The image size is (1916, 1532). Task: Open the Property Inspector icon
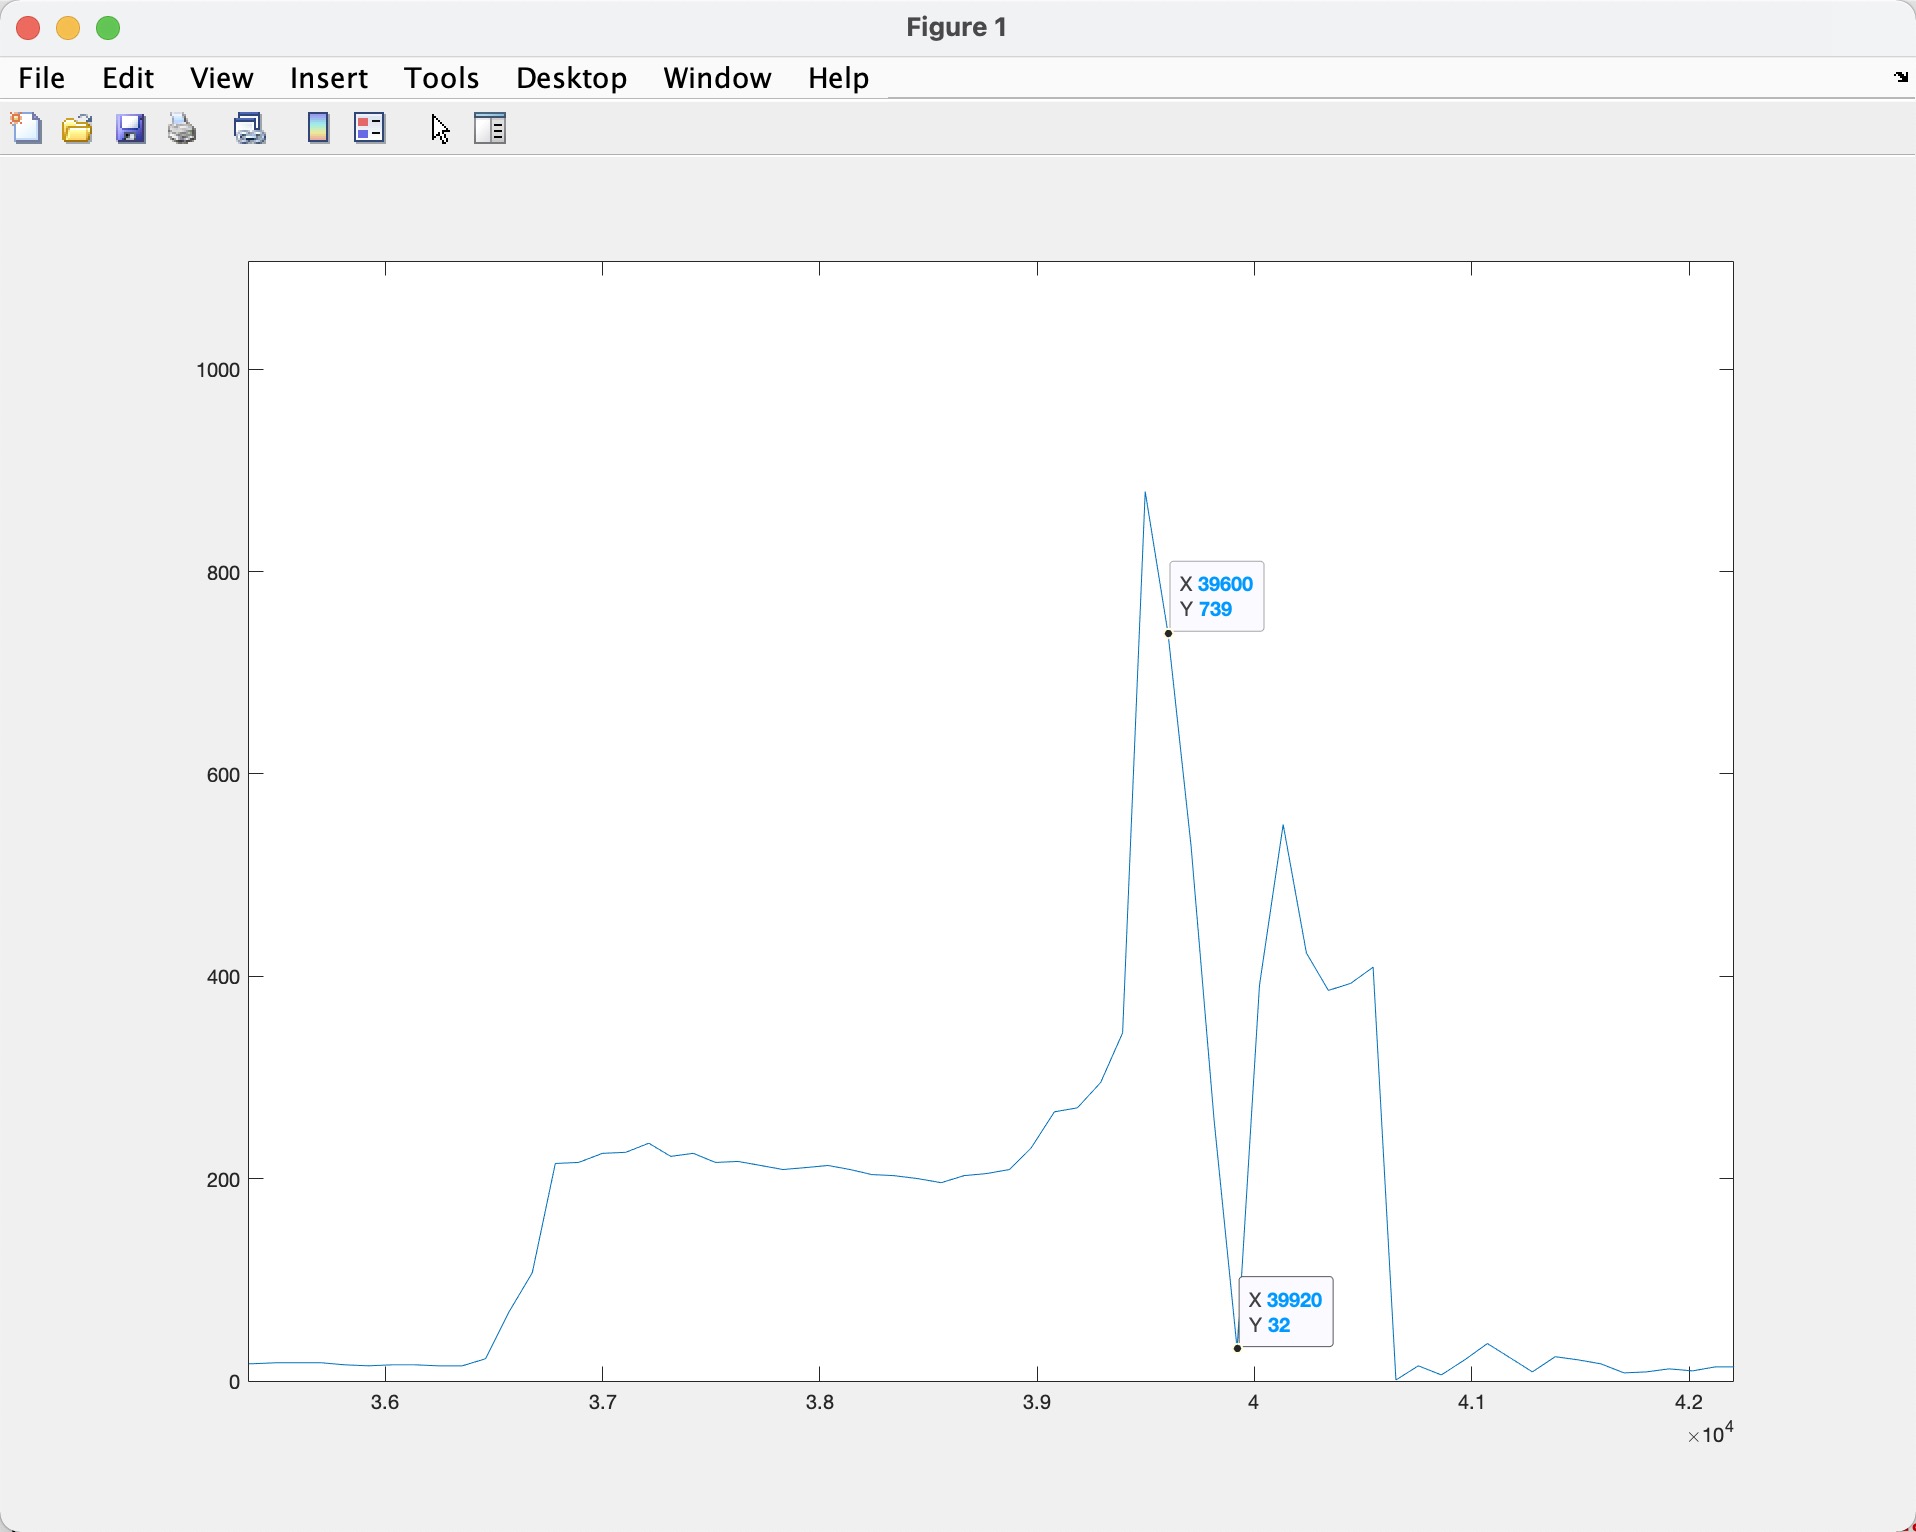tap(491, 128)
